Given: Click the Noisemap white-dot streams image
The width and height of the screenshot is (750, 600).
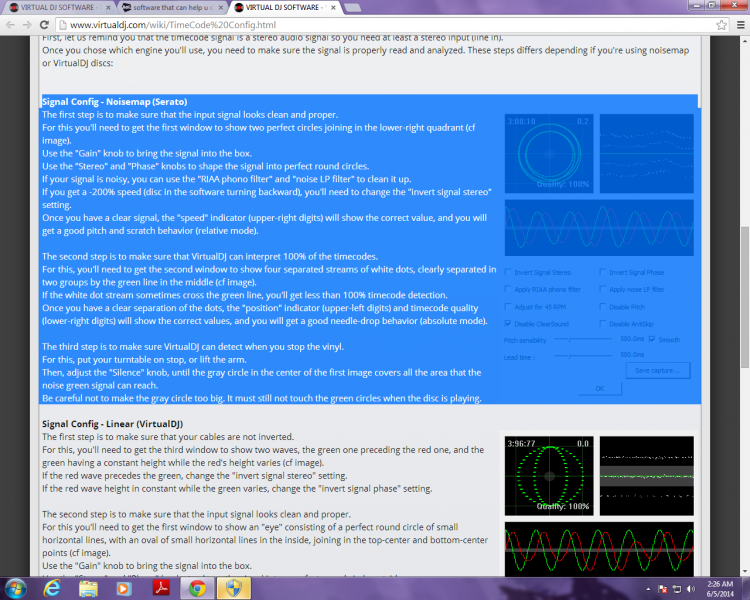Looking at the screenshot, I should pyautogui.click(x=647, y=154).
